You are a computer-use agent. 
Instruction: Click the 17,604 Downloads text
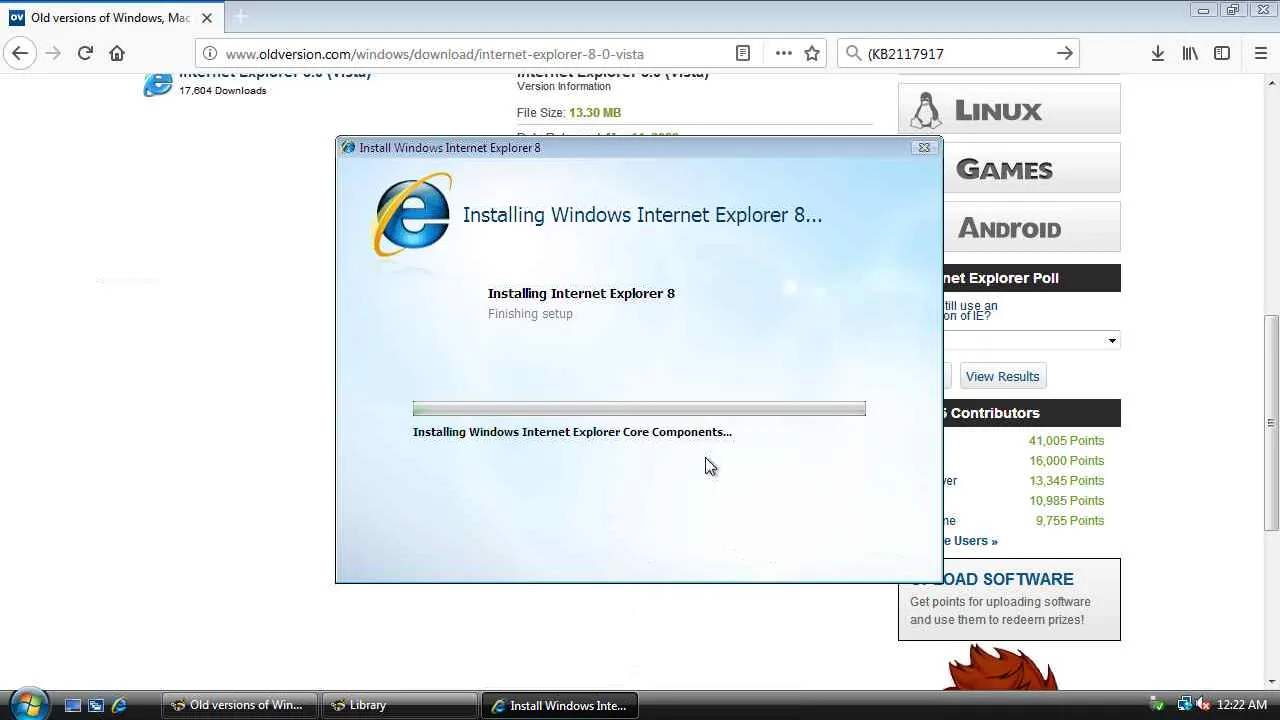click(222, 91)
